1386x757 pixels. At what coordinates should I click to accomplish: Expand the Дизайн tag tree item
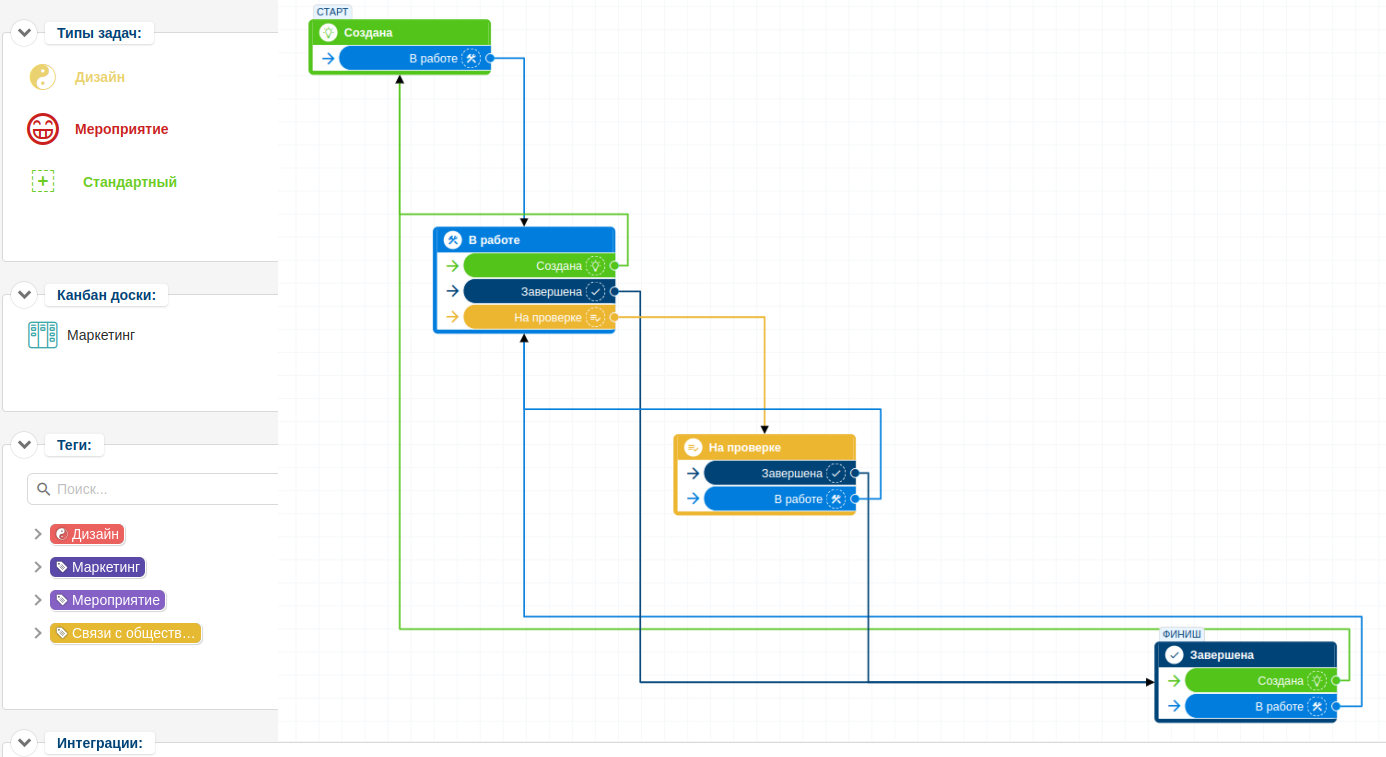(38, 534)
